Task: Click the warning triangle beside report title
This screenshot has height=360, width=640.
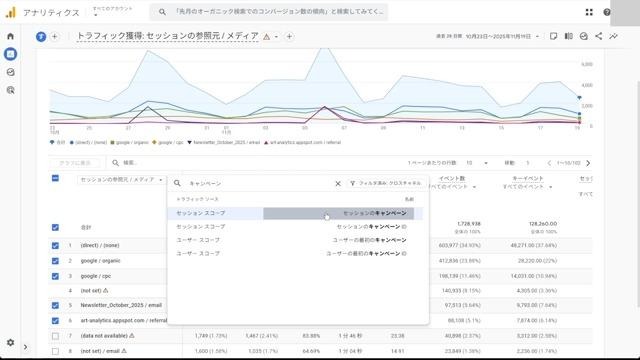Action: pos(267,37)
